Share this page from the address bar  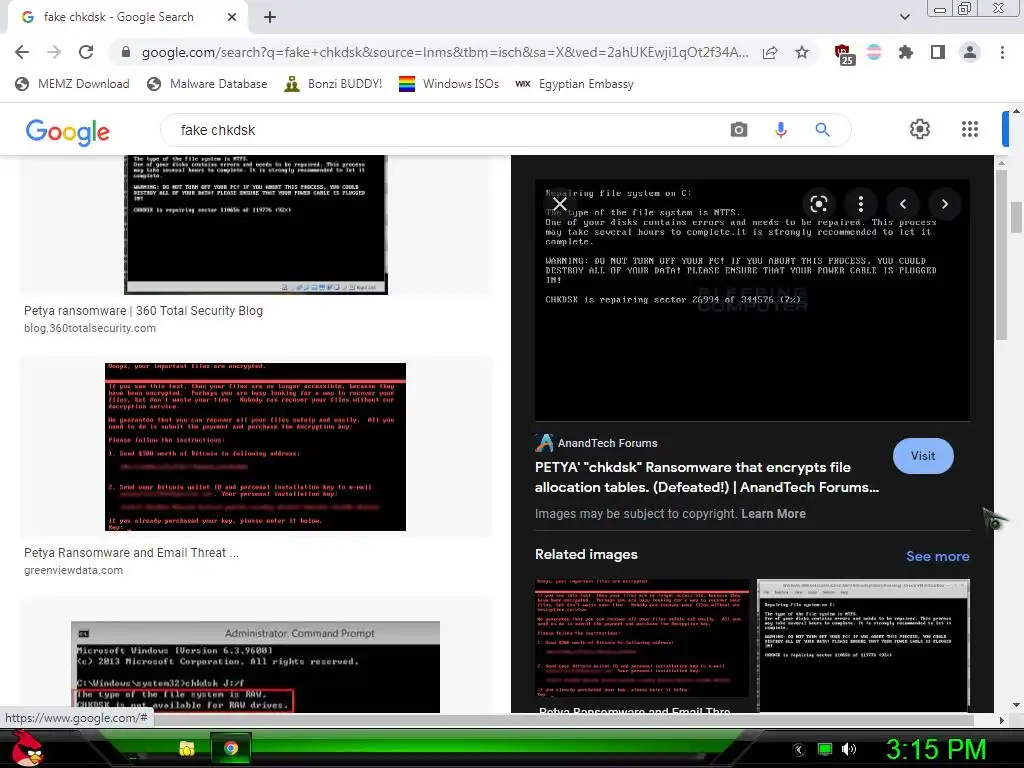770,52
